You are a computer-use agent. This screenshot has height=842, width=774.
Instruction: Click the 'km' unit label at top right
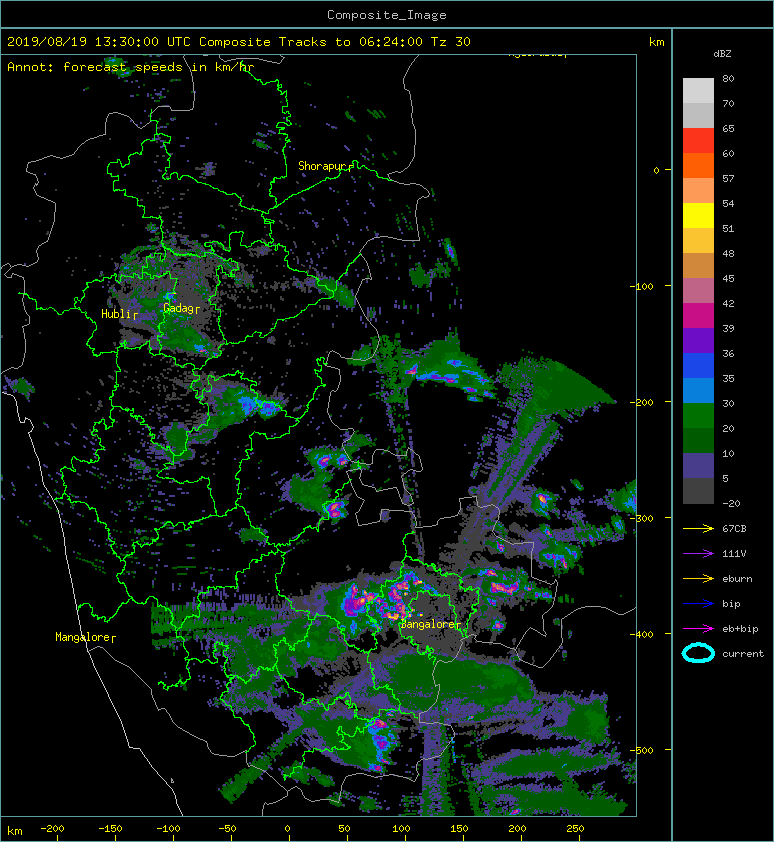pos(656,42)
